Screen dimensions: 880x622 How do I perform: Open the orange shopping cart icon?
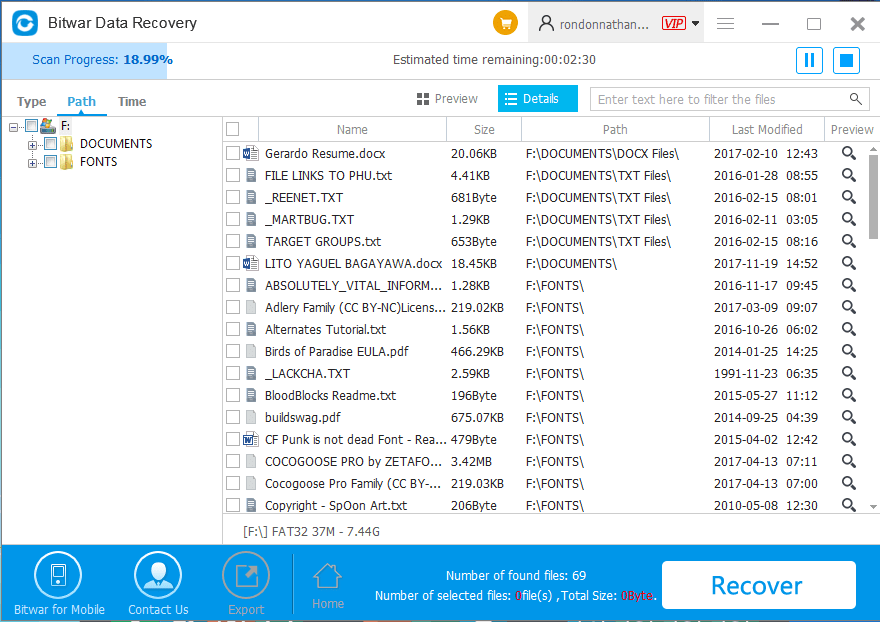(x=505, y=24)
